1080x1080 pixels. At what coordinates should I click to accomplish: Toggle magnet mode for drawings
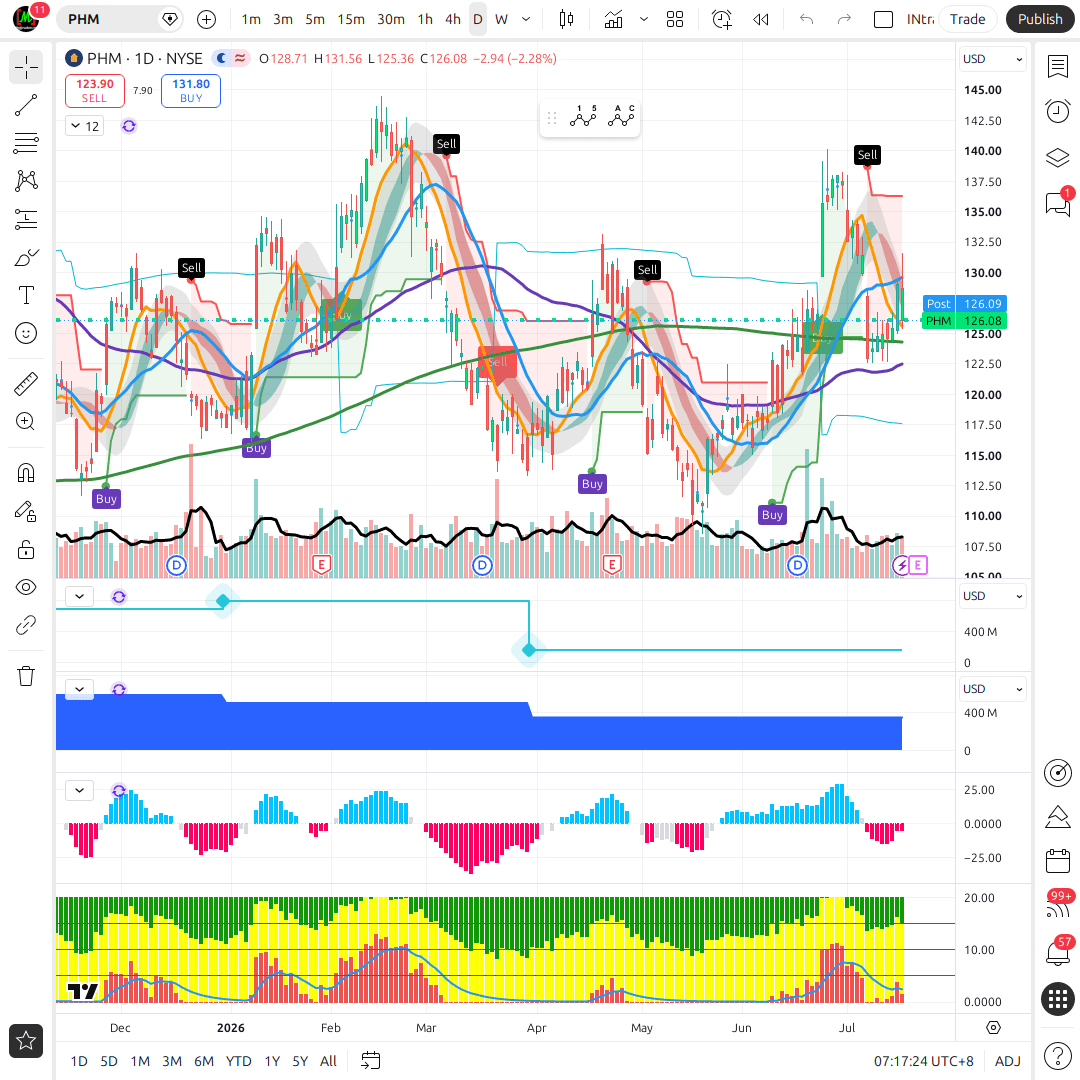click(x=26, y=473)
